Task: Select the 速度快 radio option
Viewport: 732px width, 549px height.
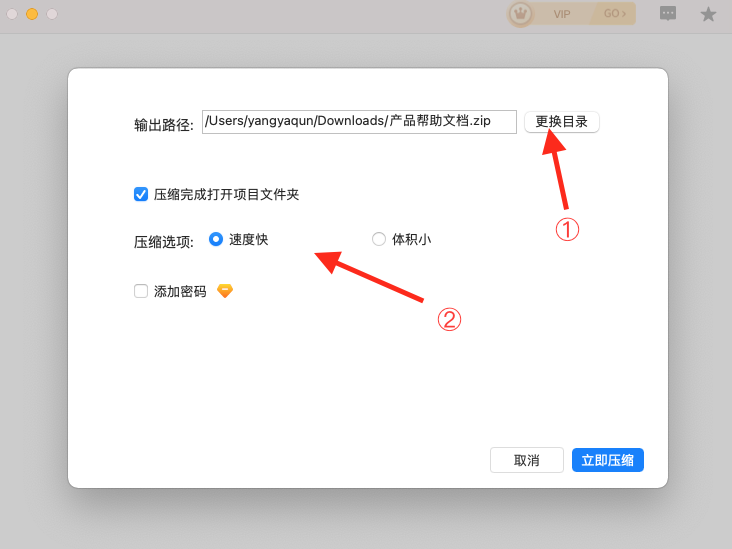Action: coord(216,239)
